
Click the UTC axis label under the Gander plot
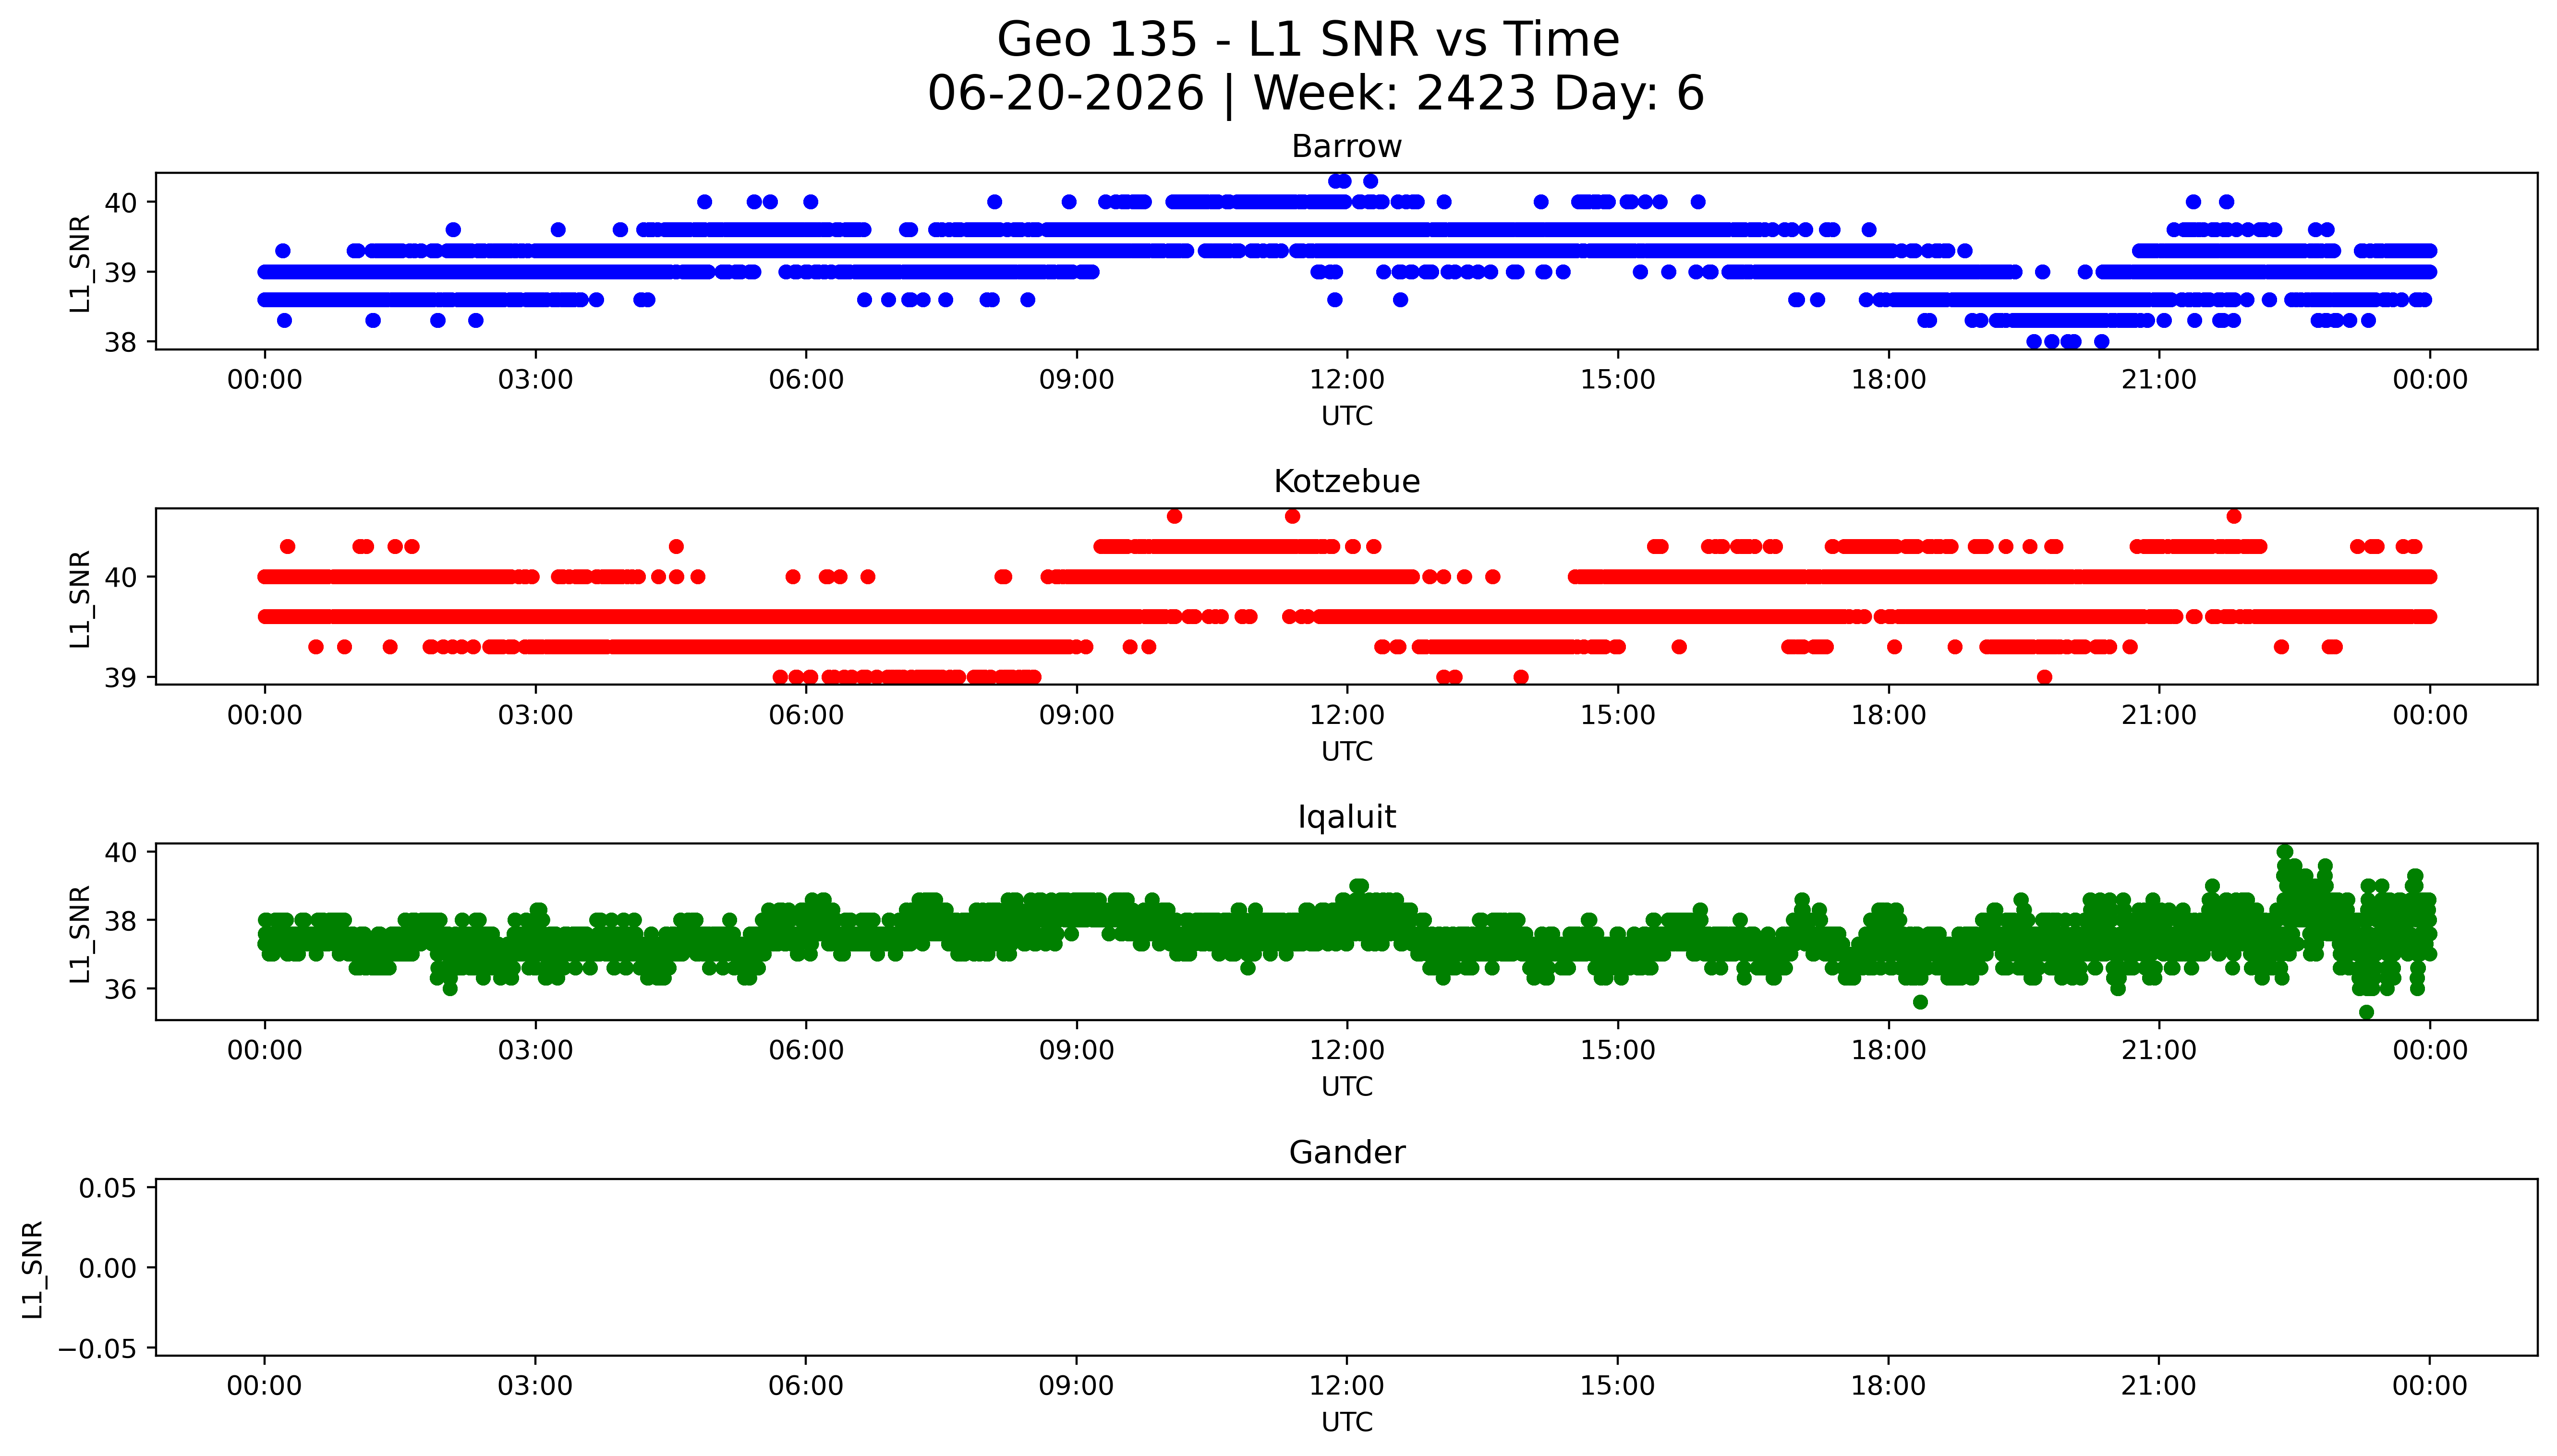(x=1346, y=1422)
